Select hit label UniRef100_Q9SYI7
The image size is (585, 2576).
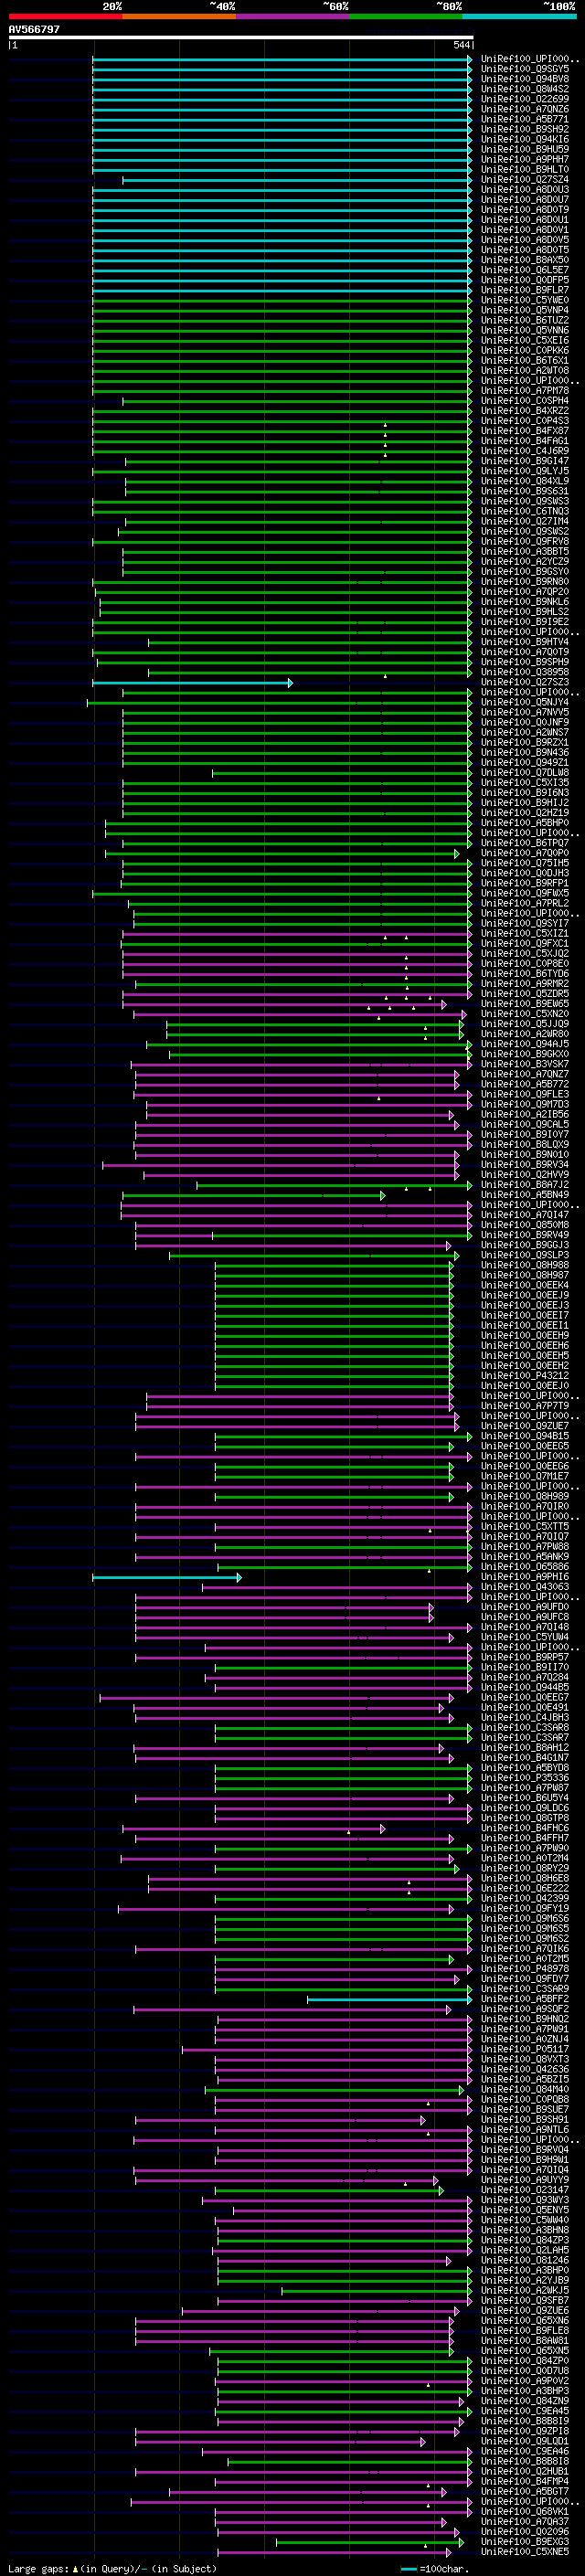pos(524,923)
